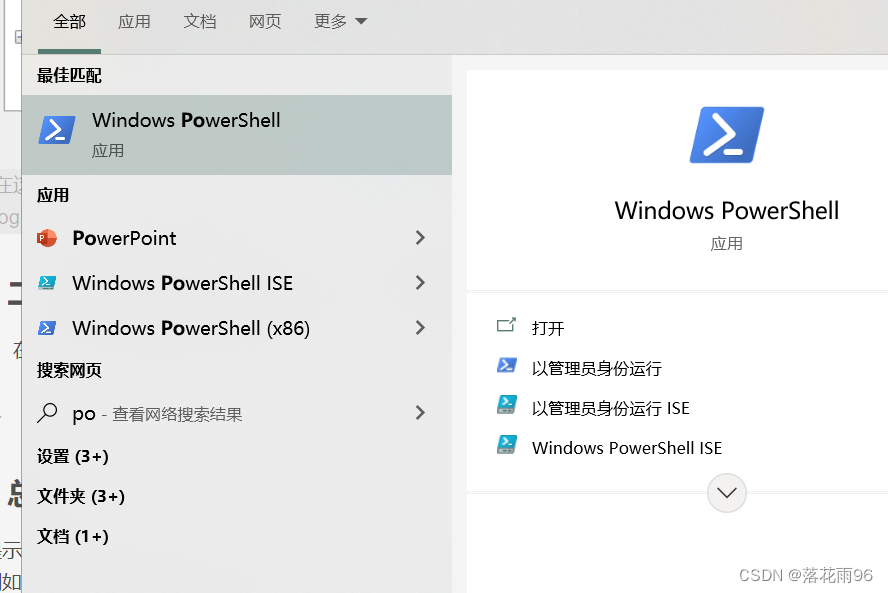
Task: Switch to the 应用 tab
Action: (134, 22)
